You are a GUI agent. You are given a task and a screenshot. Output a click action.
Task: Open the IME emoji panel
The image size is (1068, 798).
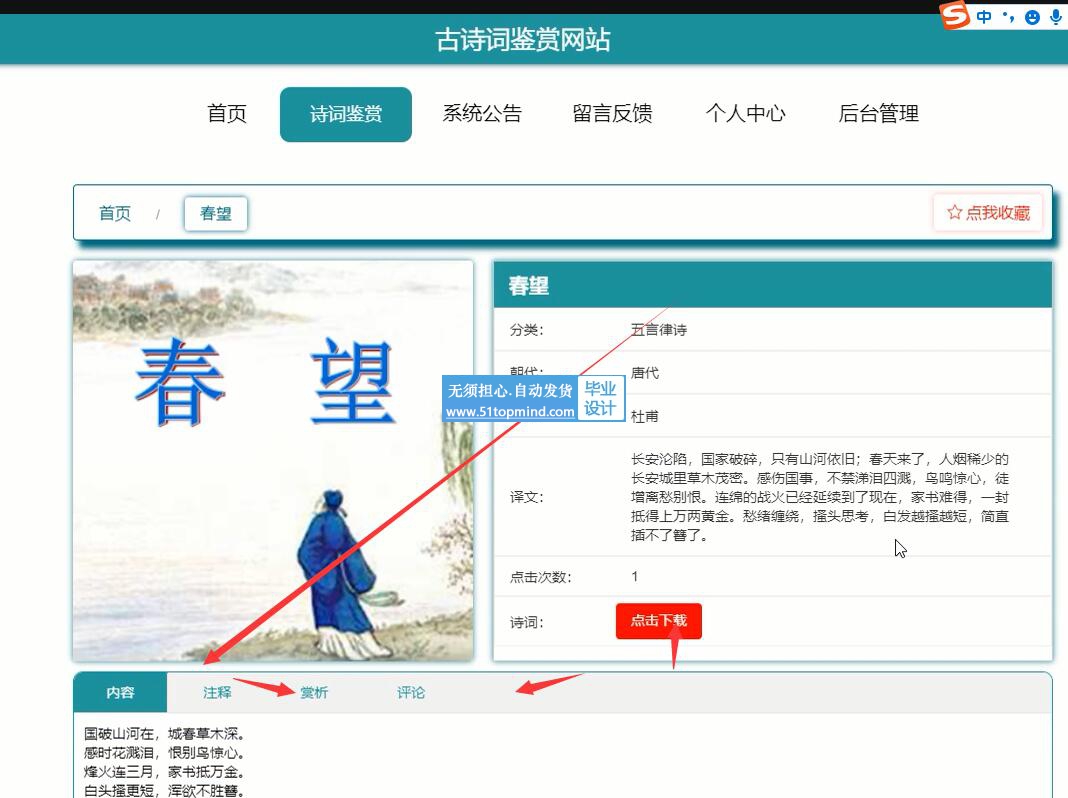(x=1033, y=17)
